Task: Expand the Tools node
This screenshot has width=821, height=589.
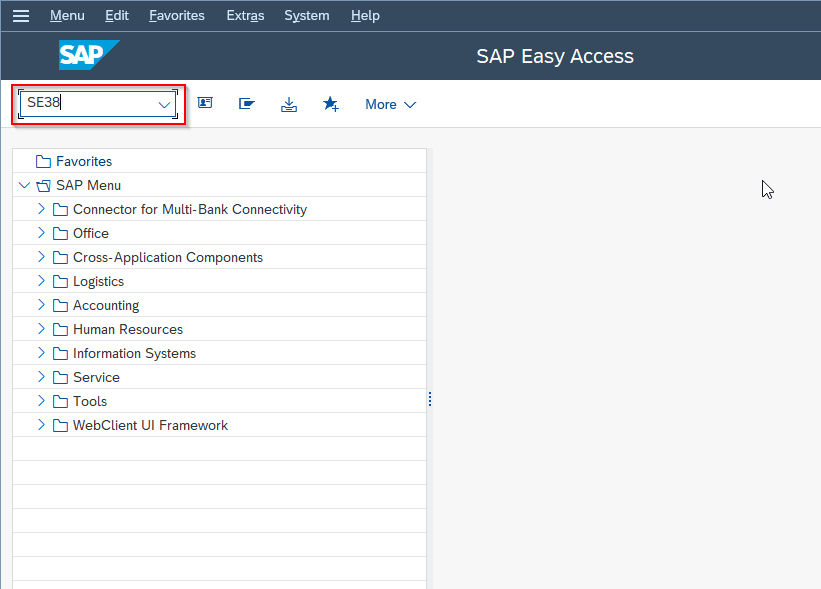Action: [x=41, y=401]
